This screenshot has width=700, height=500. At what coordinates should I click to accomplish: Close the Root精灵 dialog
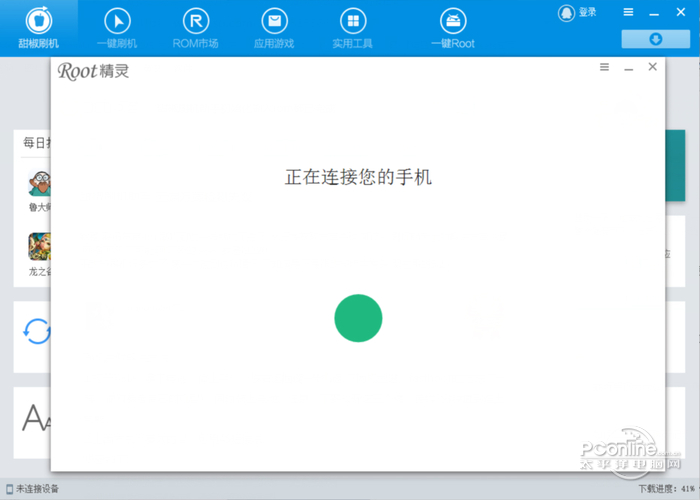coord(653,67)
